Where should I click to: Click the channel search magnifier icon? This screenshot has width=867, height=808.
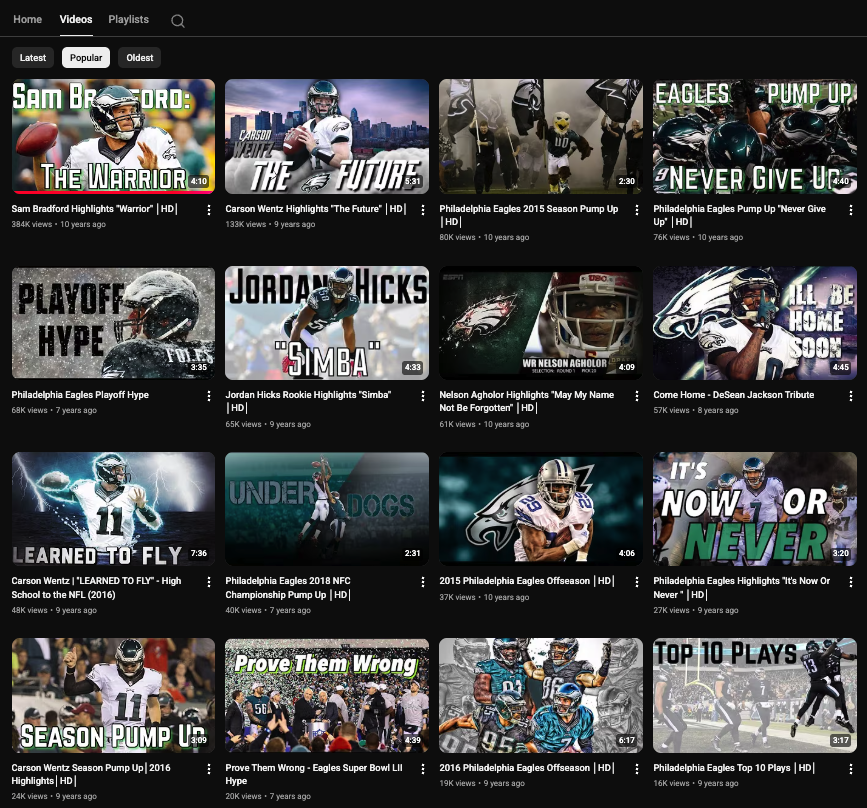coord(178,21)
